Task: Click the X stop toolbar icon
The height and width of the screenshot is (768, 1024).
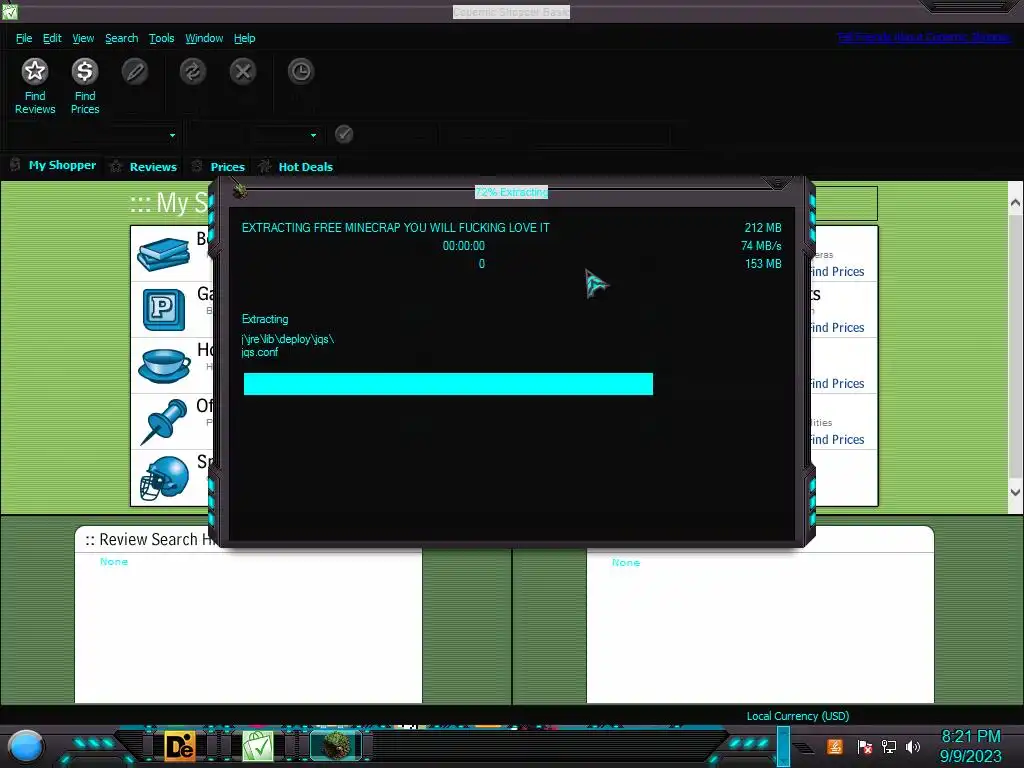Action: click(243, 71)
